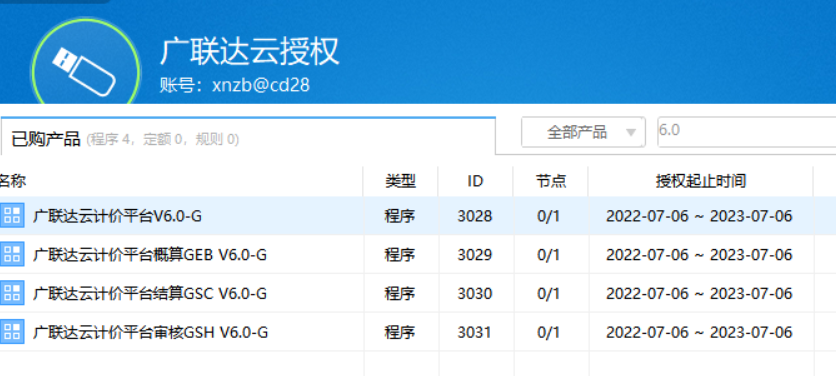Image resolution: width=836 pixels, height=376 pixels.
Task: Click the search field containing 6.0
Action: click(x=746, y=131)
